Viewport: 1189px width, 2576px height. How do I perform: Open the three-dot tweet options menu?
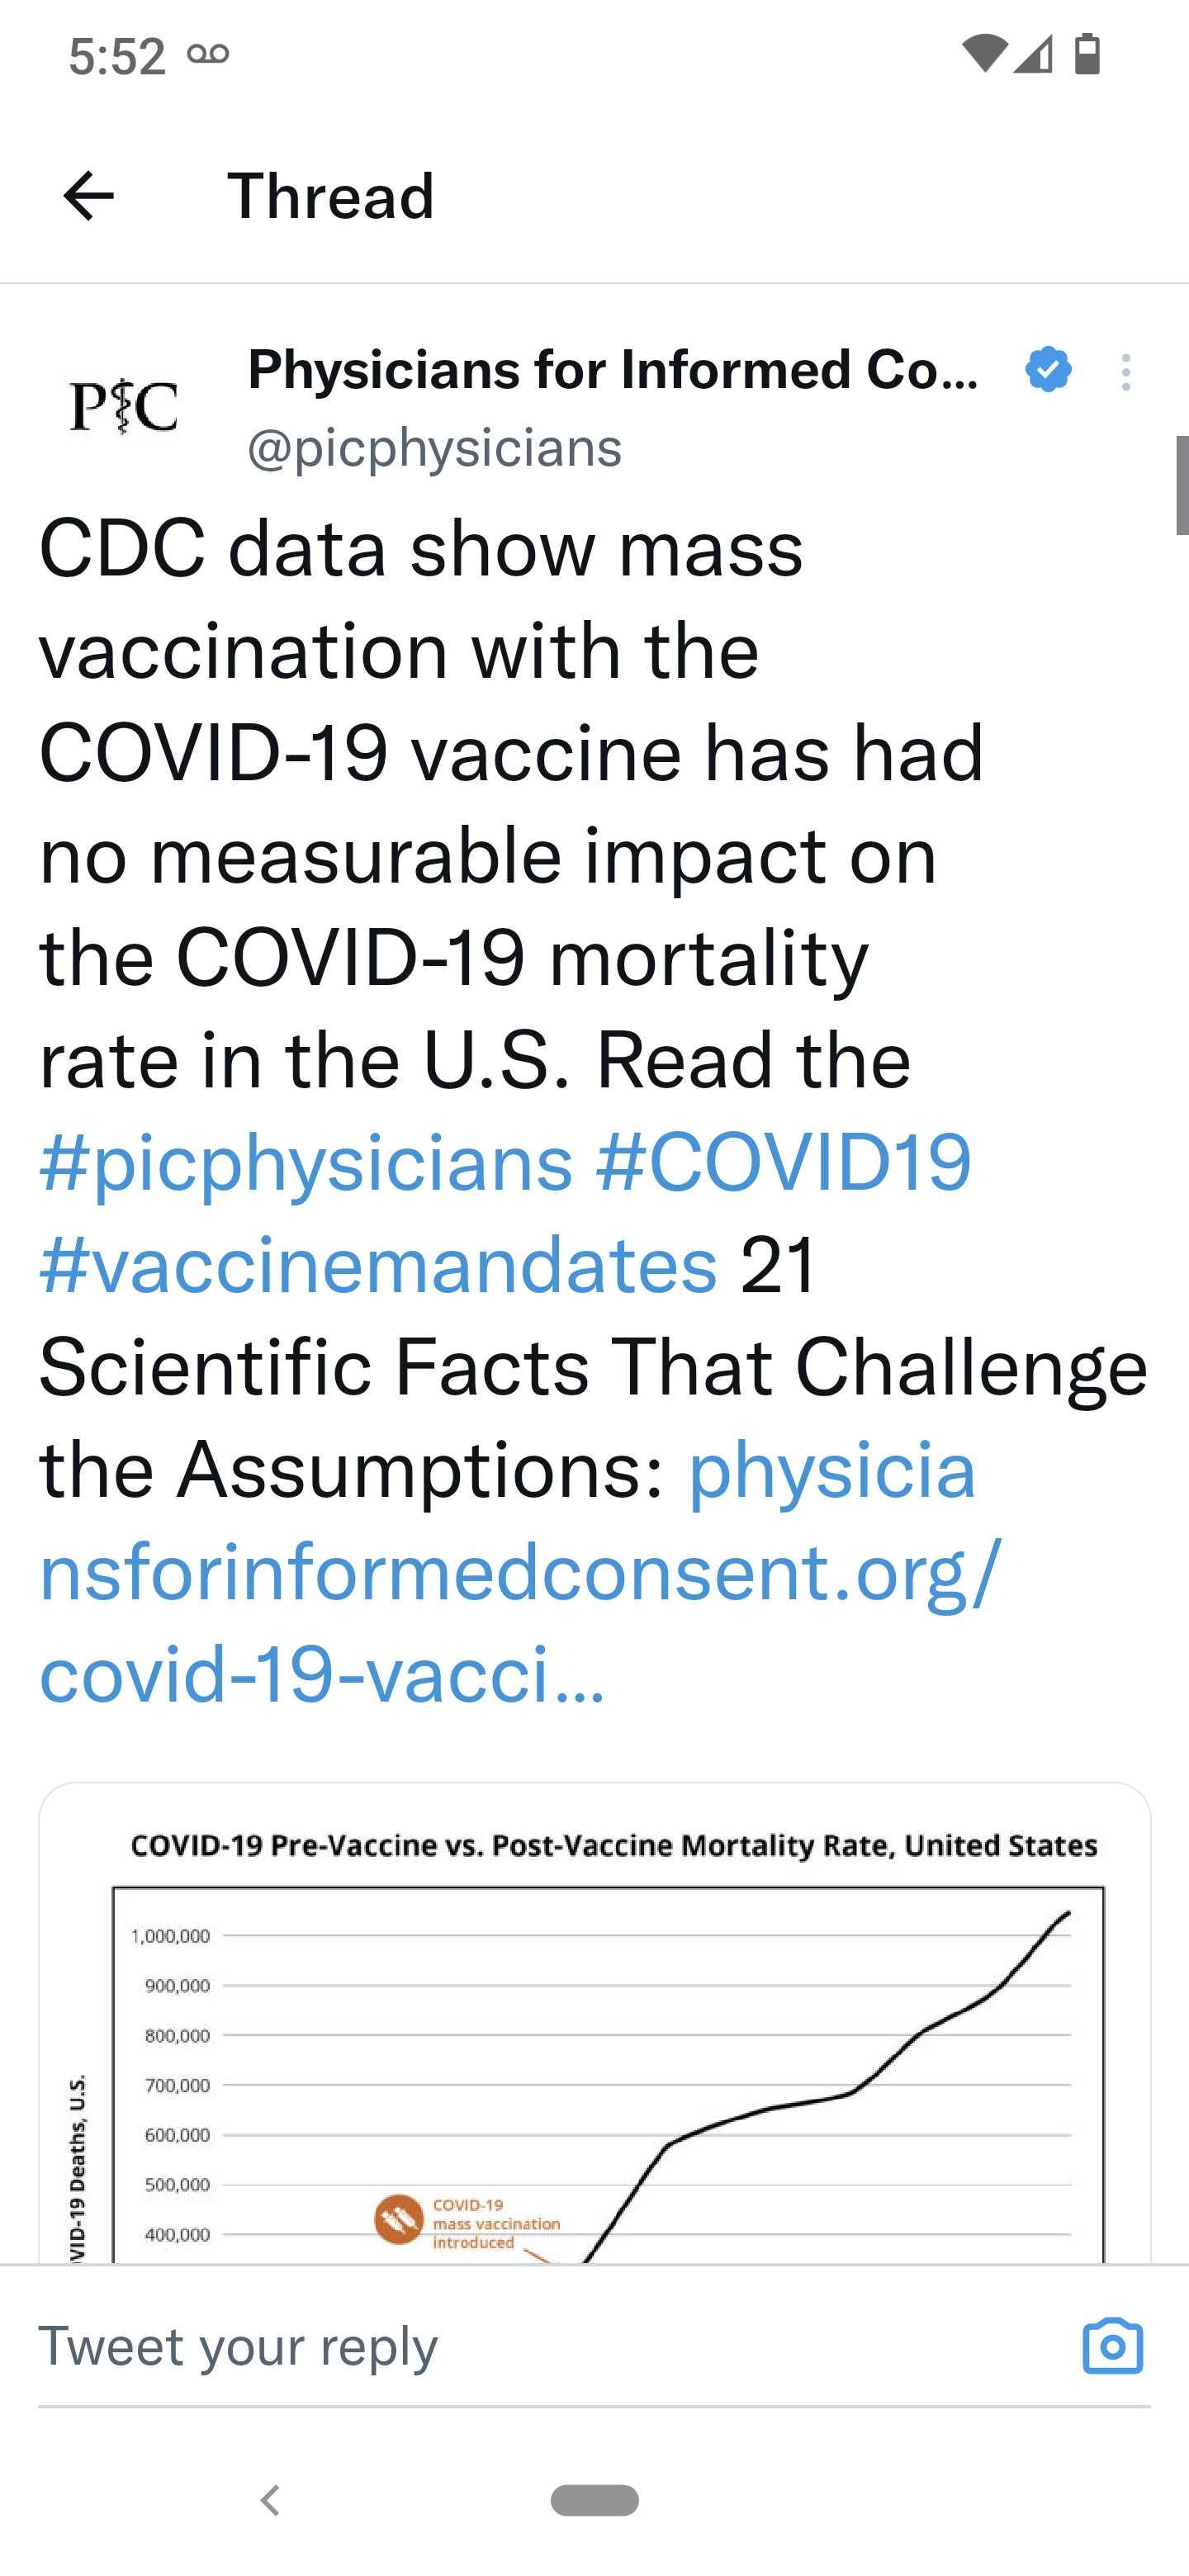click(1126, 372)
